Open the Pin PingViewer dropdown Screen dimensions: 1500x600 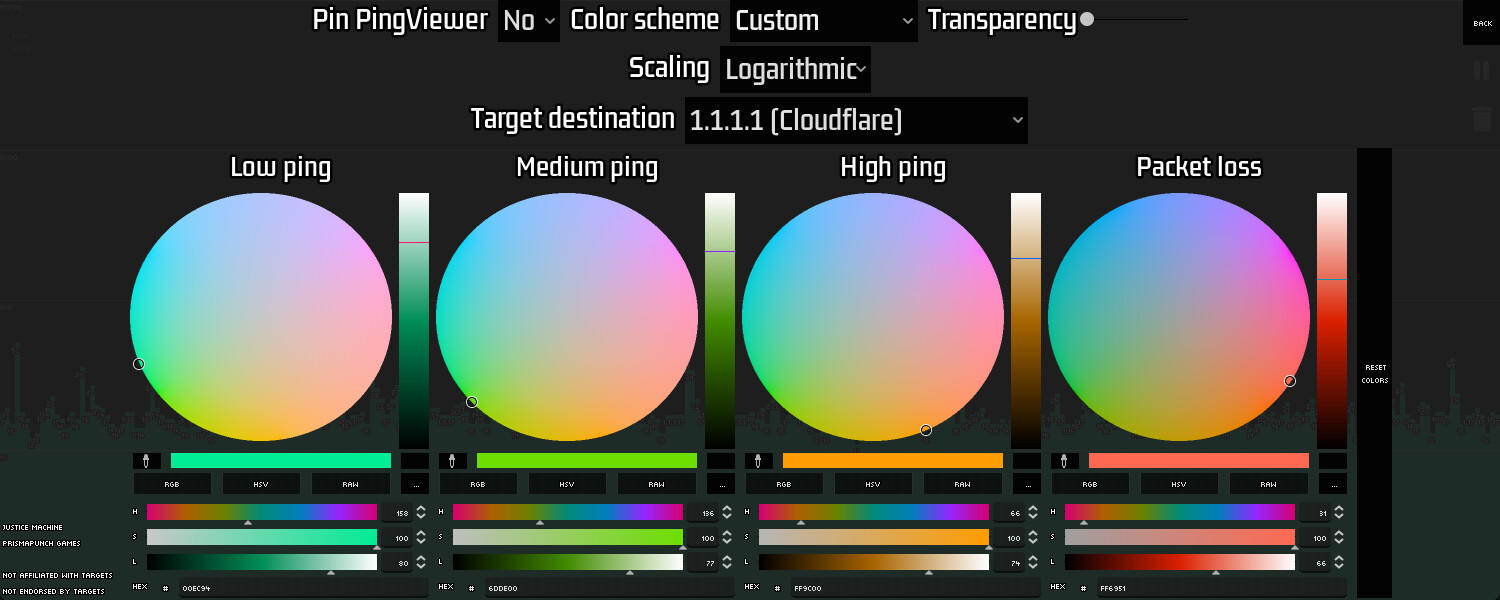point(528,20)
